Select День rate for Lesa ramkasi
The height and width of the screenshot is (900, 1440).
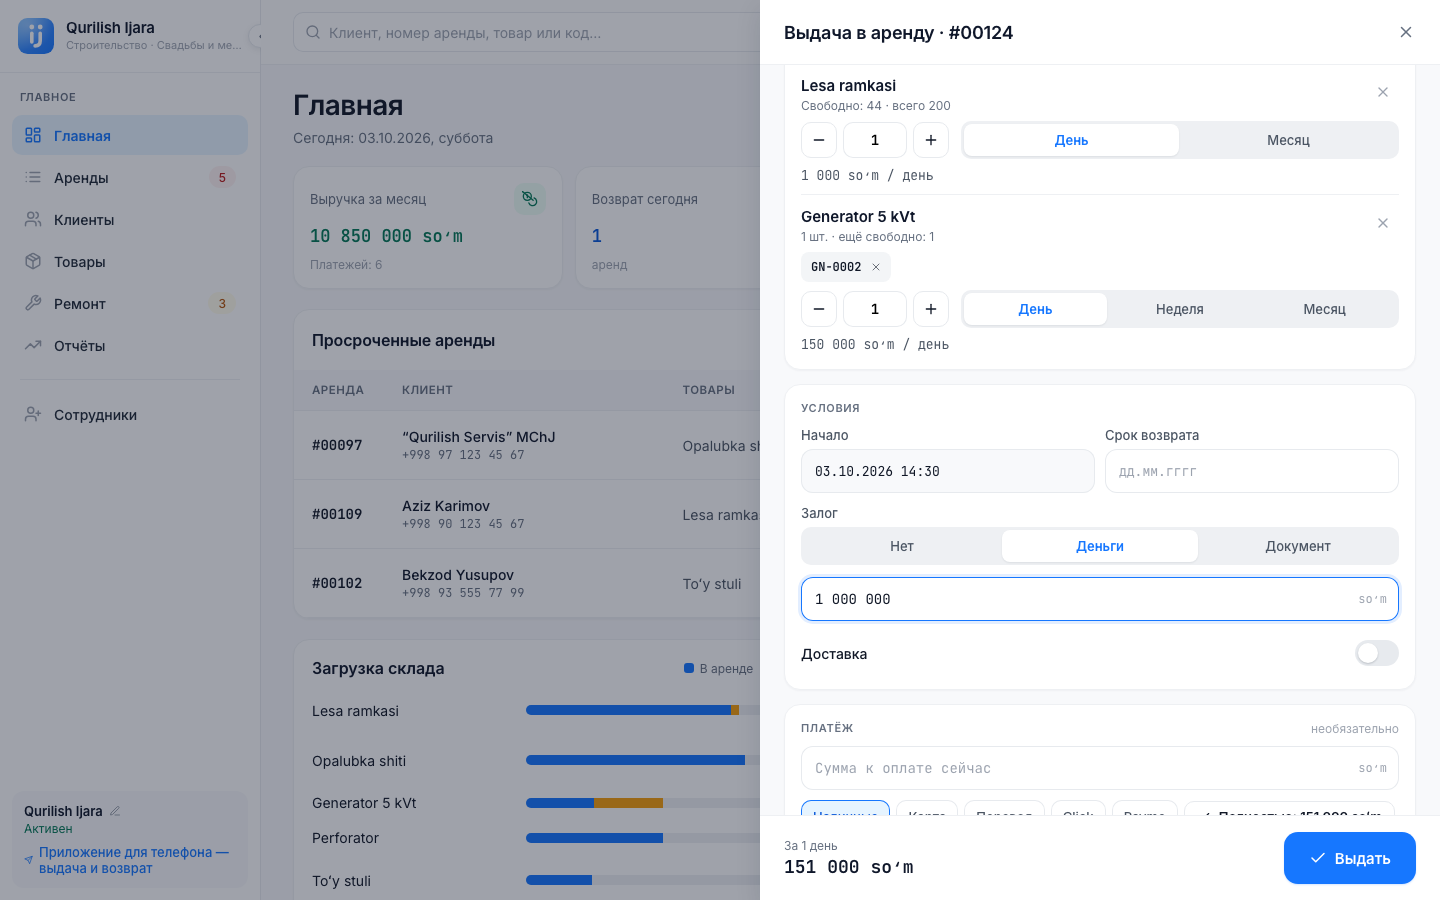[x=1071, y=140]
